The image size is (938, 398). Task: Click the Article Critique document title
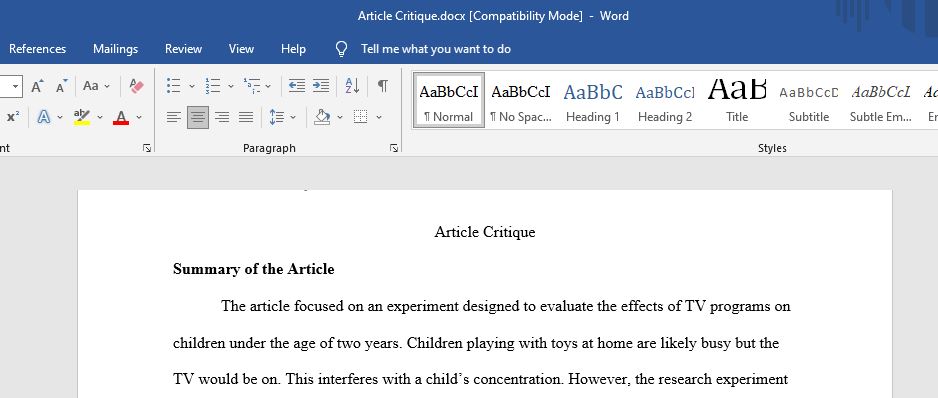pyautogui.click(x=485, y=232)
